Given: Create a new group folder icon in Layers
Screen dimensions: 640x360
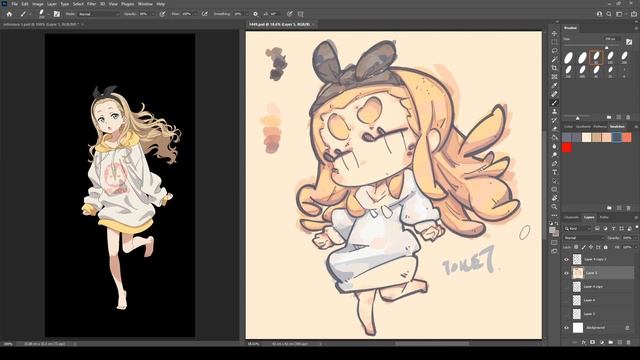Looking at the screenshot, I should point(611,342).
